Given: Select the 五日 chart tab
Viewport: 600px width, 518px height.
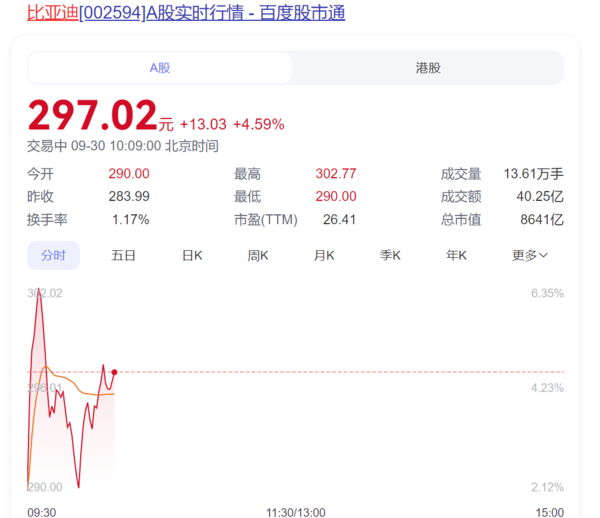Looking at the screenshot, I should (x=123, y=255).
